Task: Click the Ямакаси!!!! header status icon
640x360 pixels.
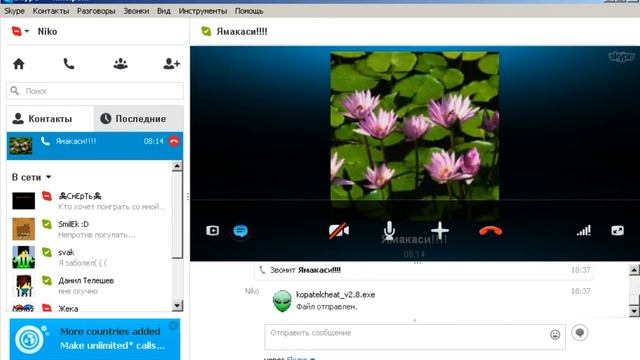Action: point(207,31)
